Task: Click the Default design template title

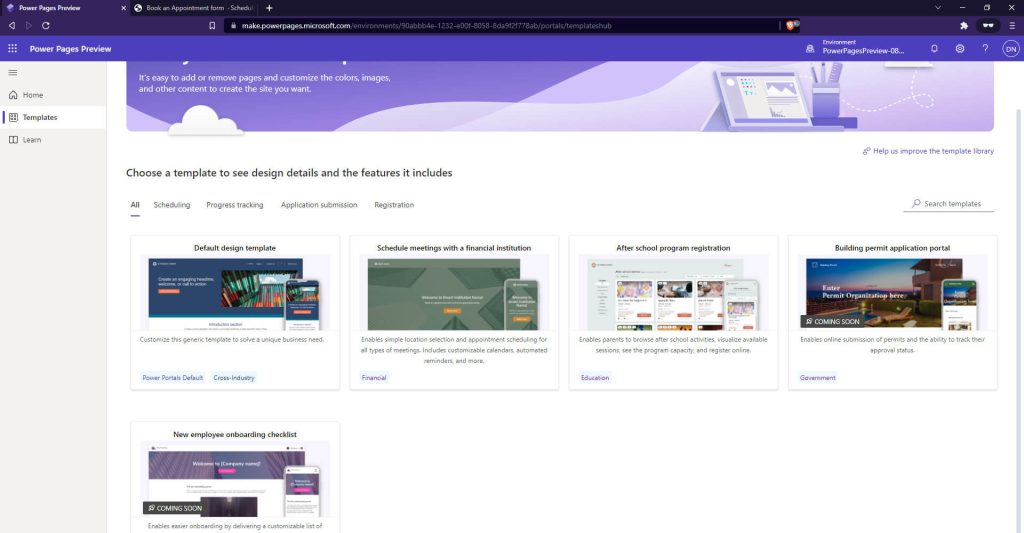Action: [235, 248]
